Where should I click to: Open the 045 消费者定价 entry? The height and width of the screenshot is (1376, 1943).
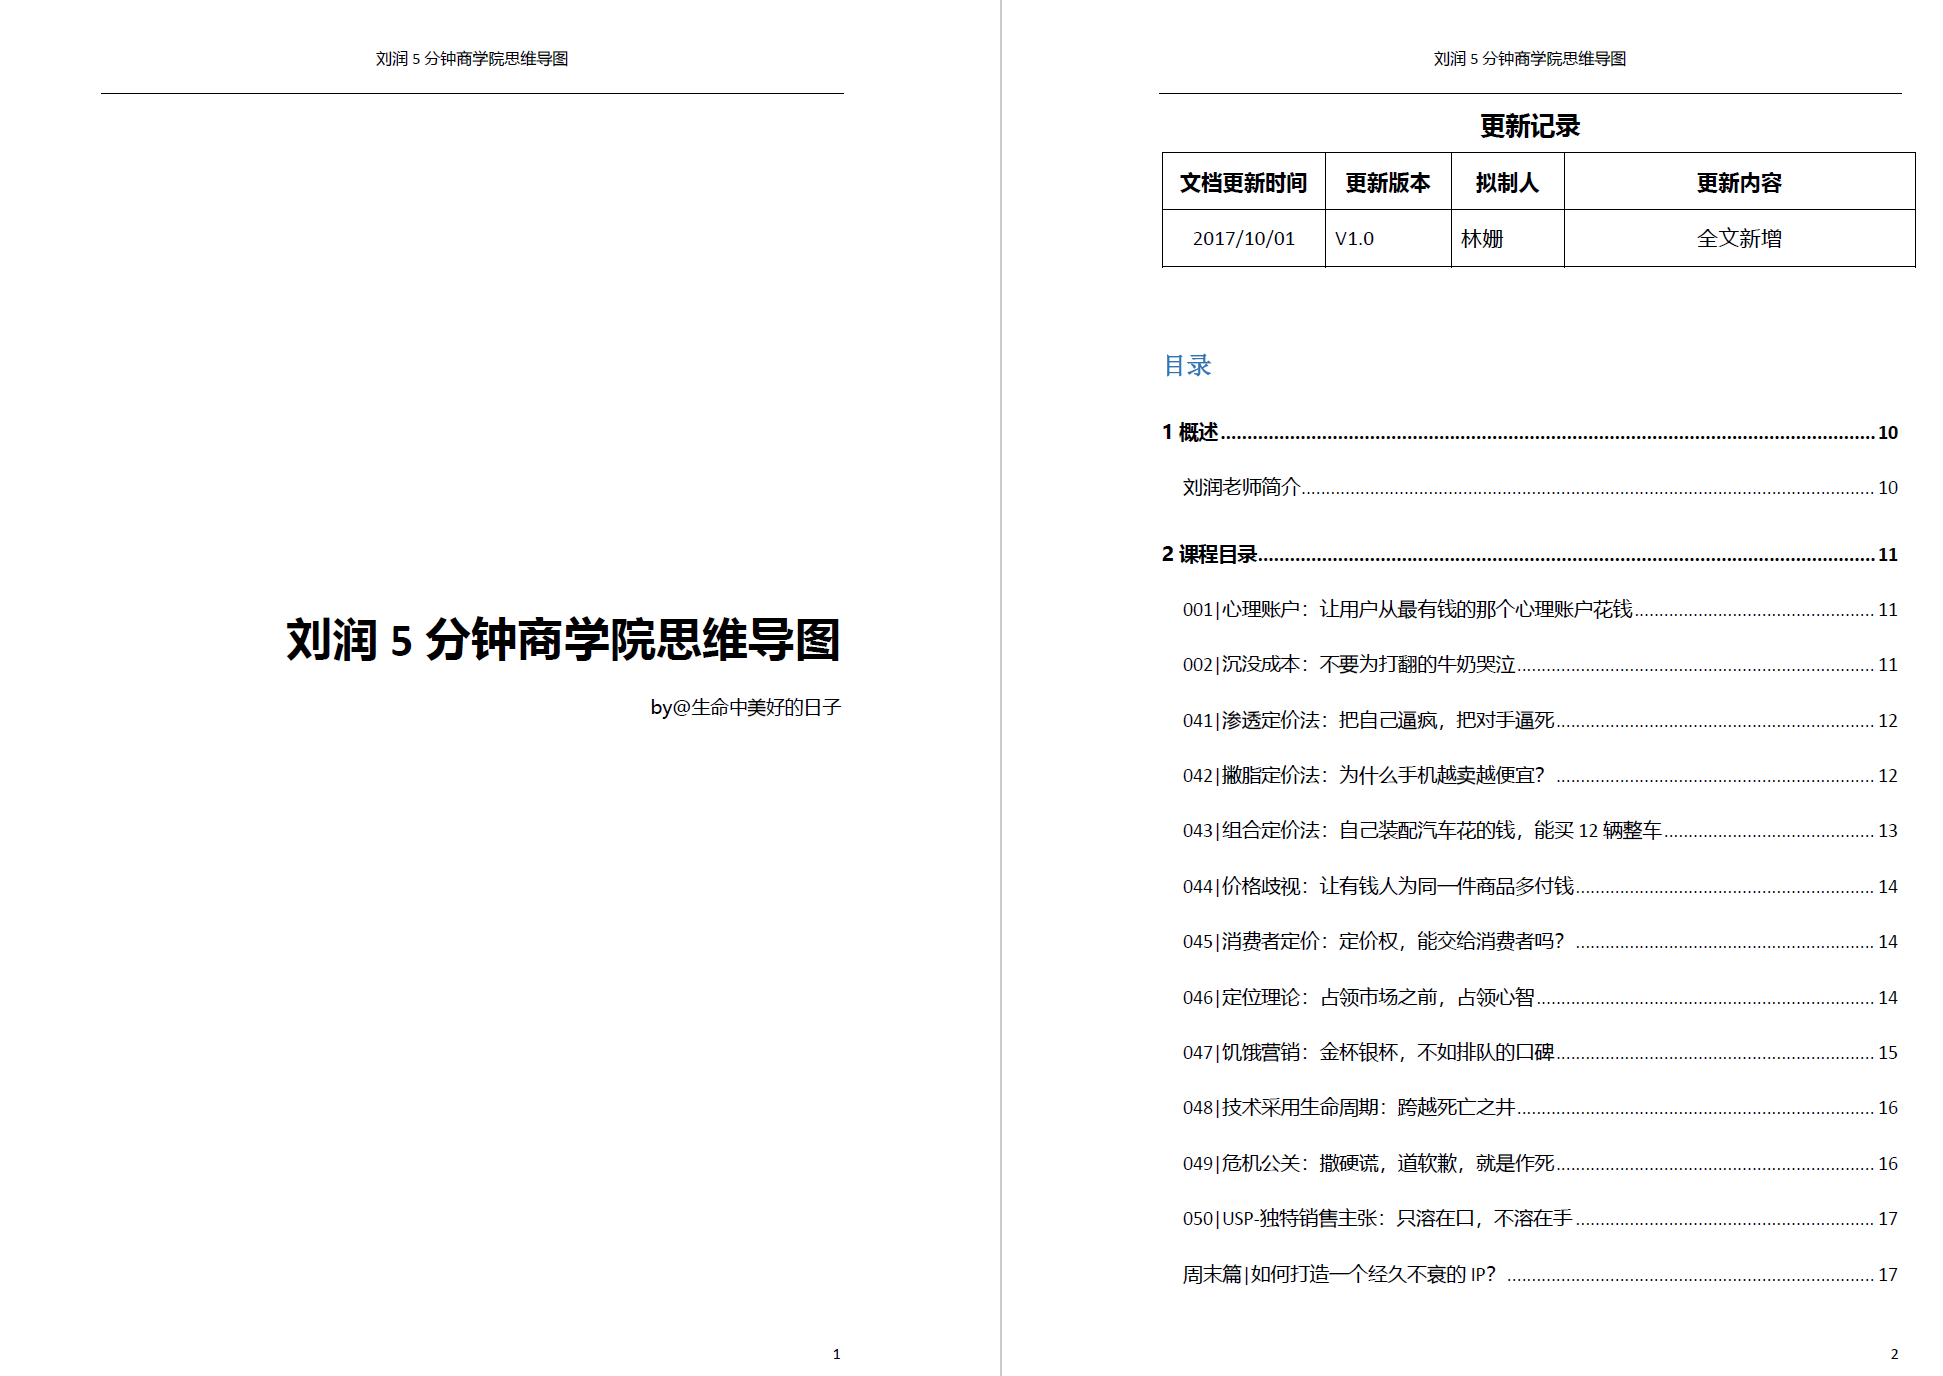coord(1372,941)
